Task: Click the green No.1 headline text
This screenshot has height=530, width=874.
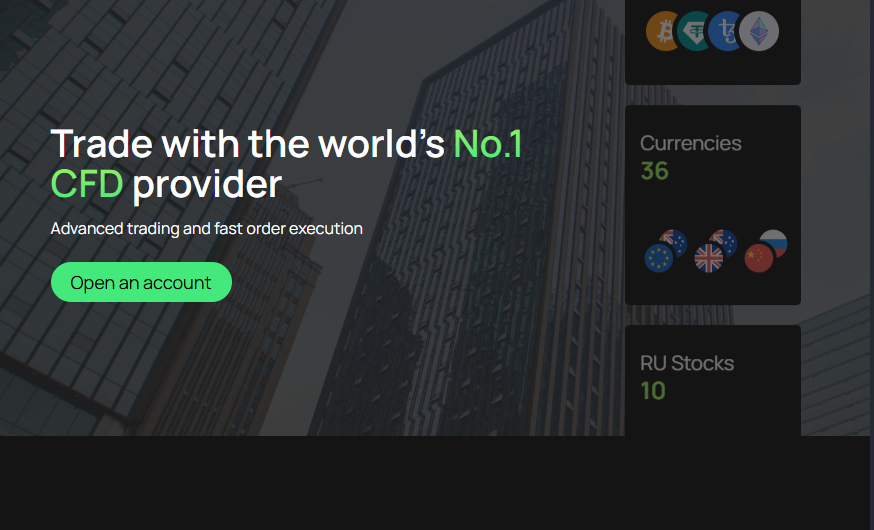Action: click(488, 145)
